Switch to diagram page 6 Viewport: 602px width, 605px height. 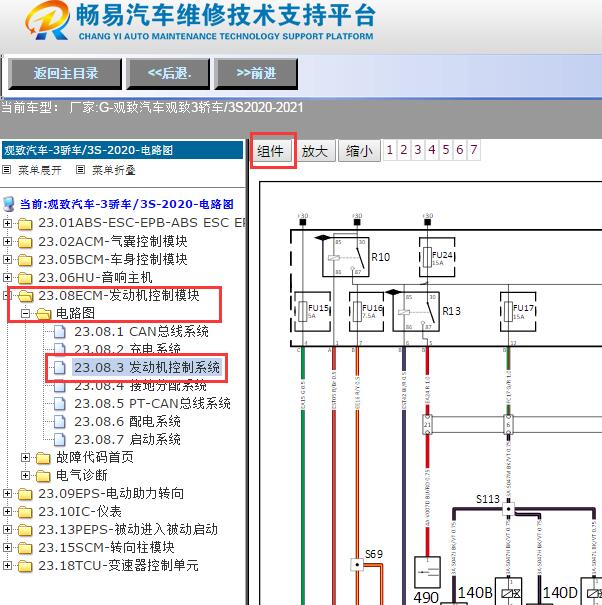460,150
